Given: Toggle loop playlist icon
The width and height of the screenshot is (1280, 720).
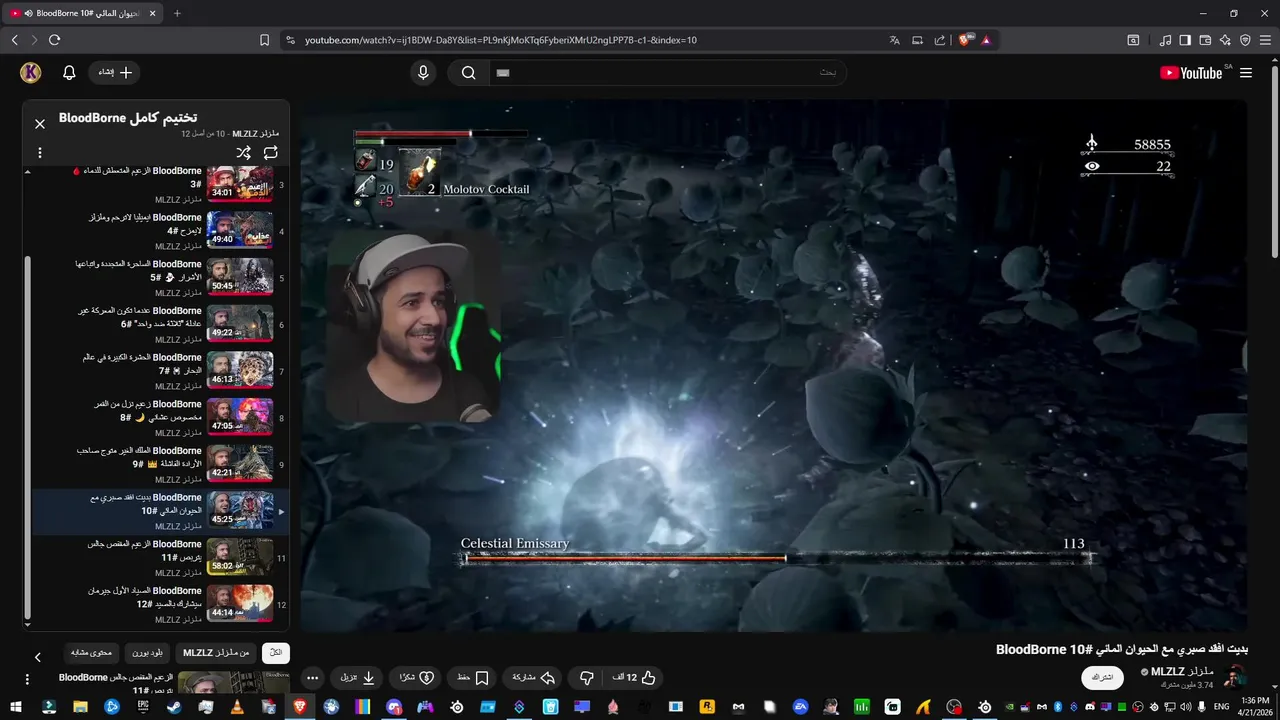Looking at the screenshot, I should tap(271, 153).
